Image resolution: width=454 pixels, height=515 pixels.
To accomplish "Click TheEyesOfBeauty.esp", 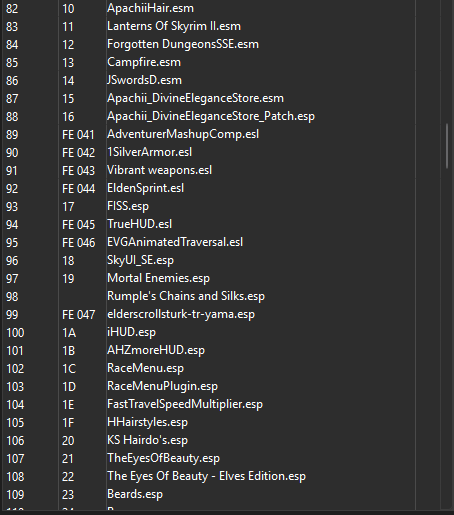I will tap(163, 458).
